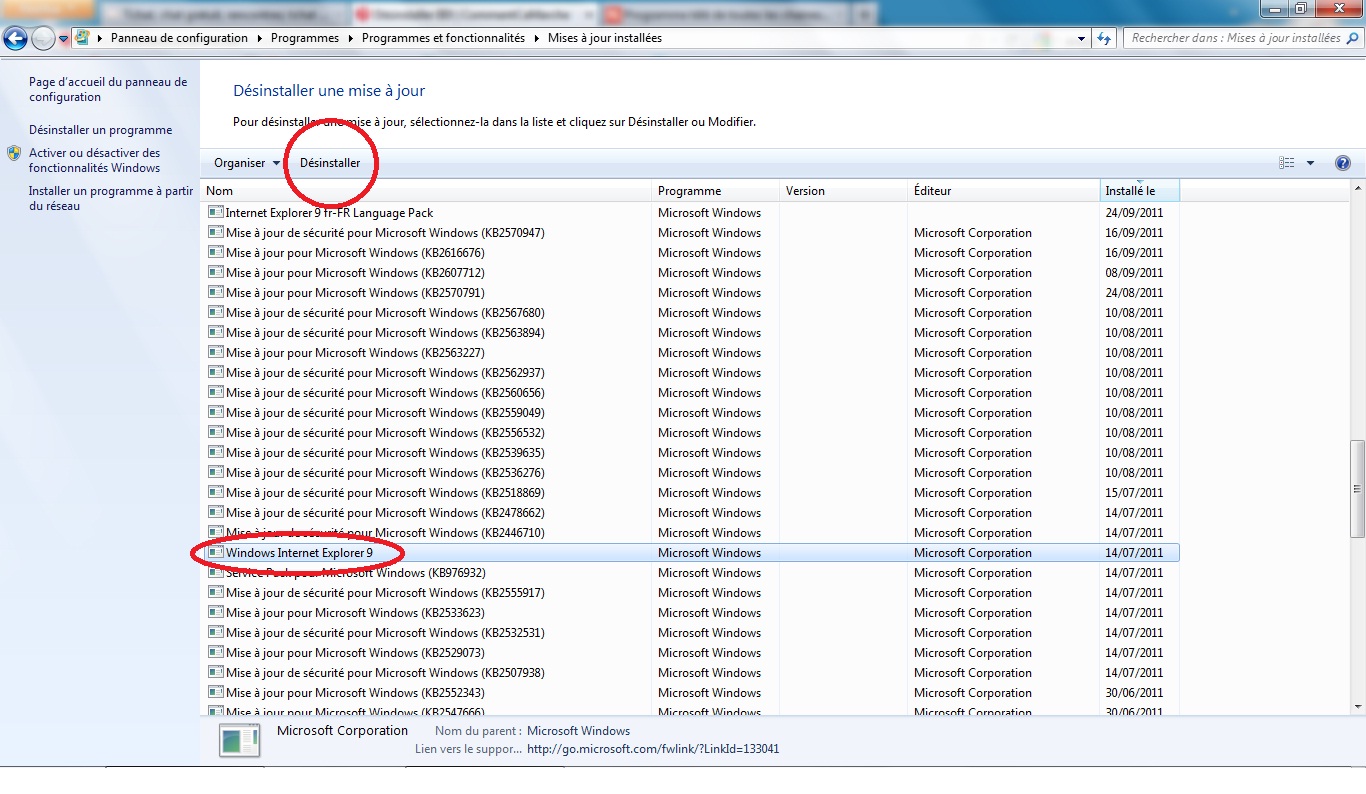
Task: Click the update icon for KB2570947
Action: 216,232
